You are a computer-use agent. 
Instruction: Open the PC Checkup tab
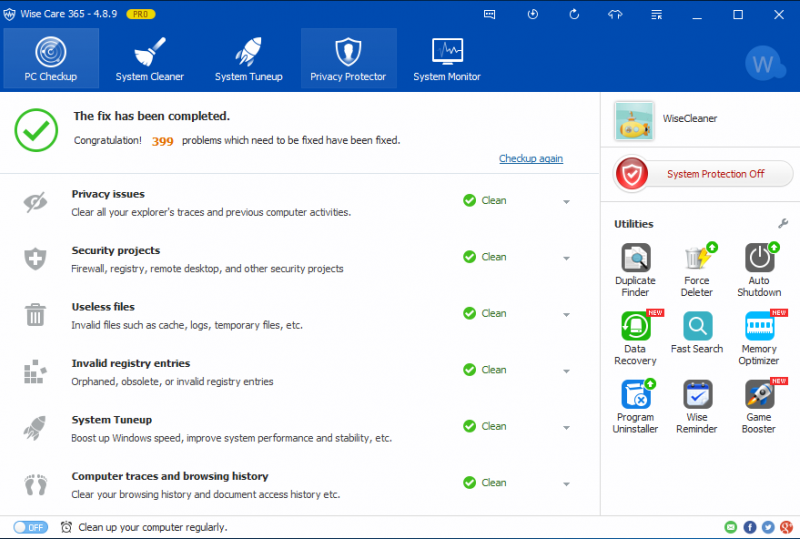(51, 59)
